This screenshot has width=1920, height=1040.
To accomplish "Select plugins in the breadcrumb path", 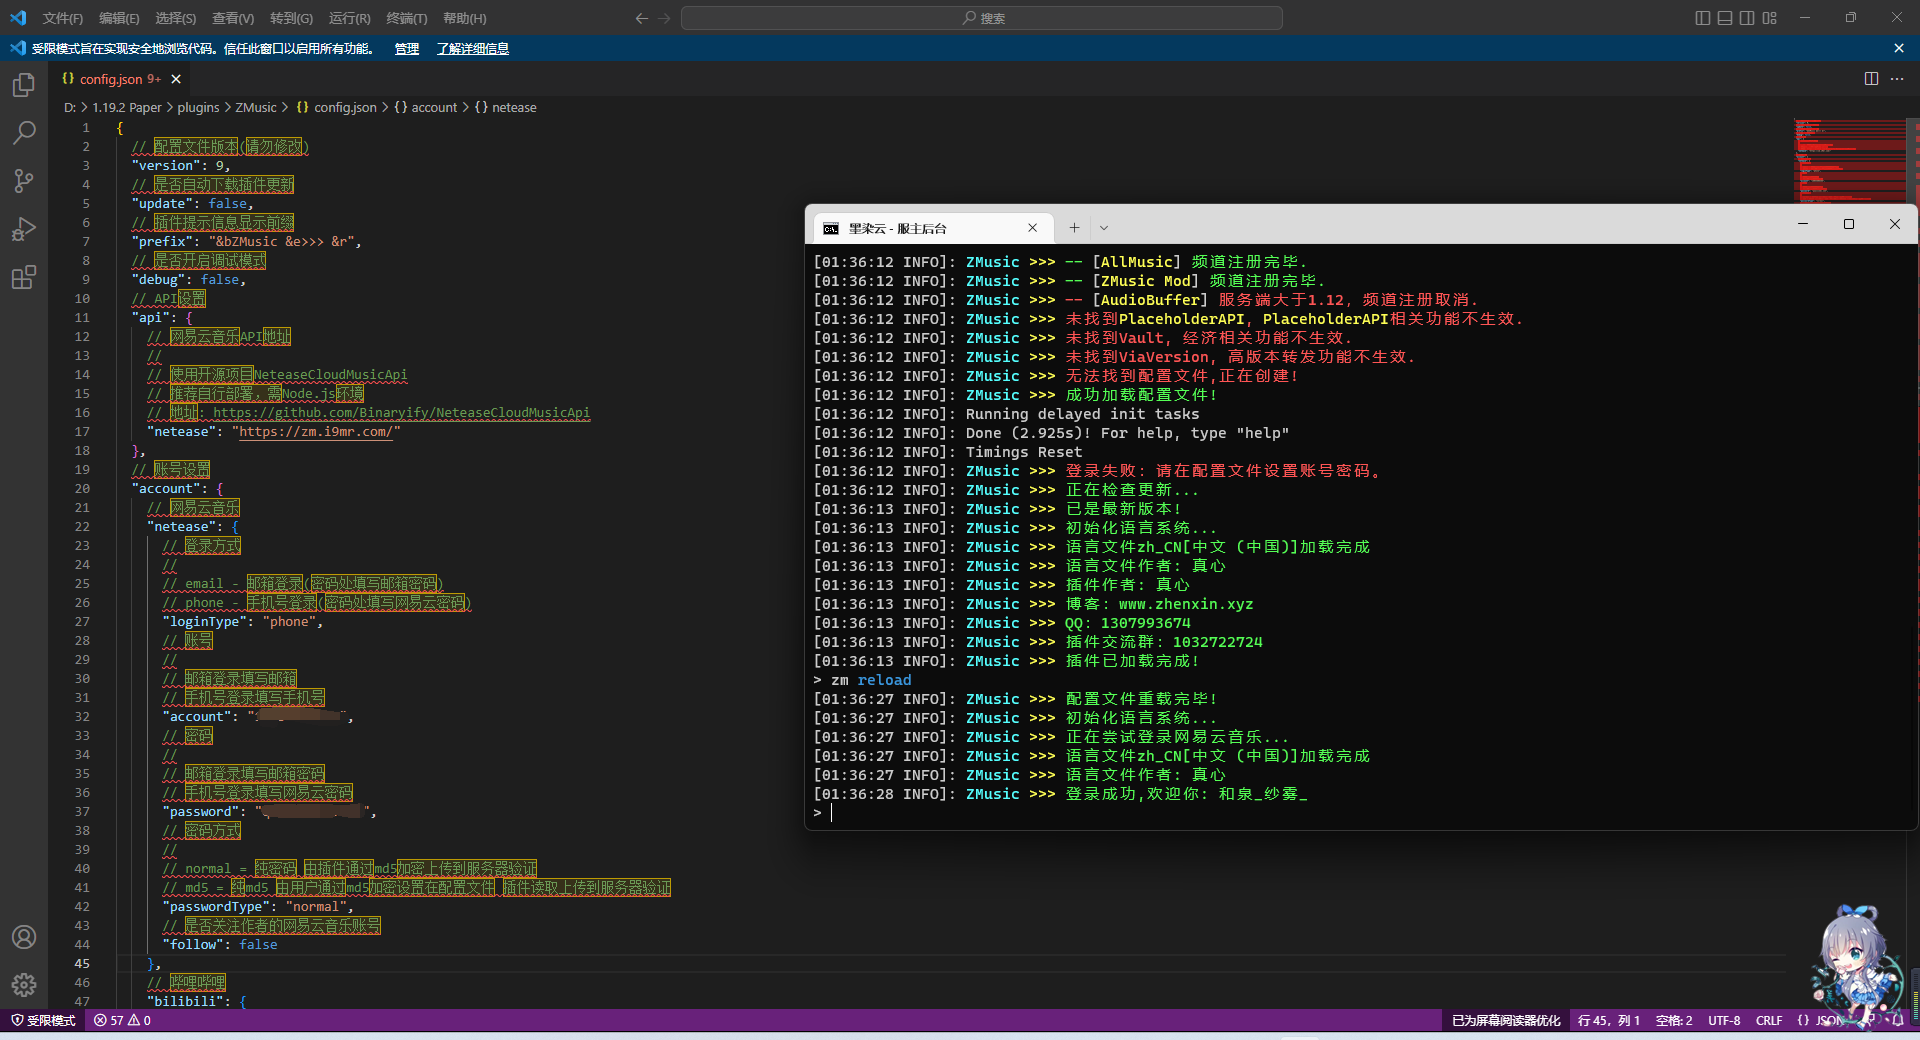I will click(198, 107).
